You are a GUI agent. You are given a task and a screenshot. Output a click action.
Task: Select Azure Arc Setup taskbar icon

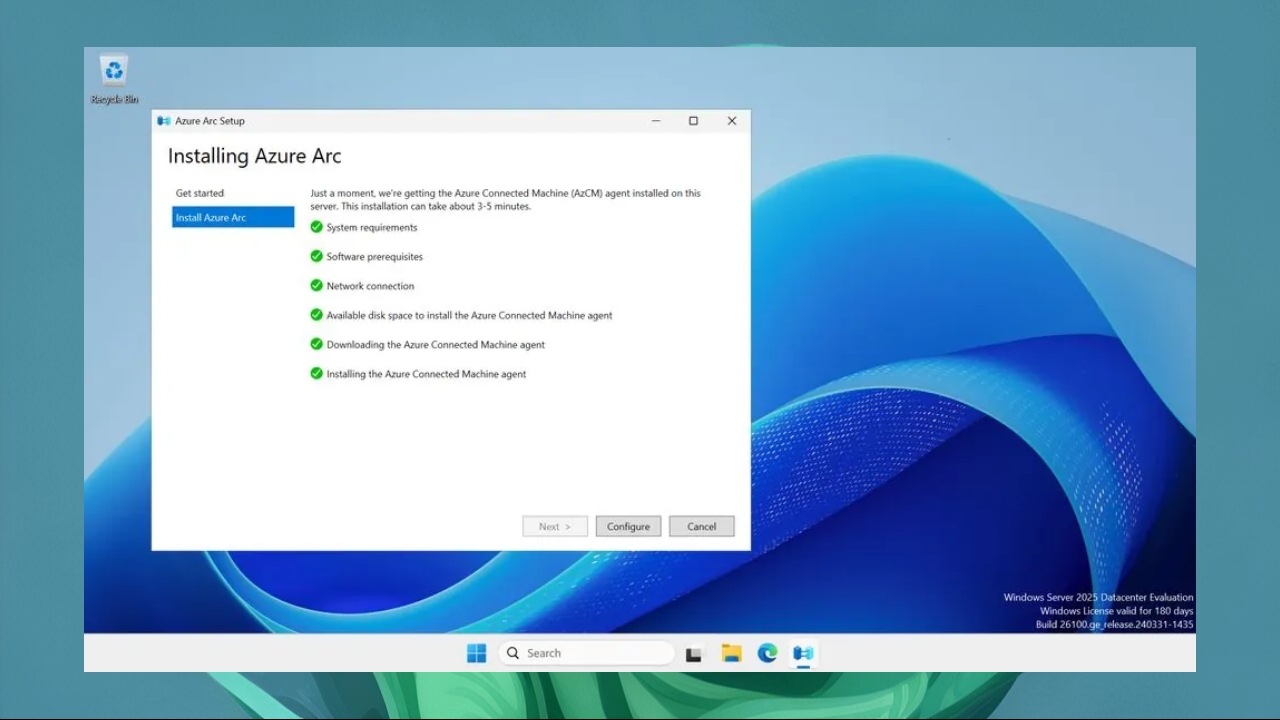point(803,653)
